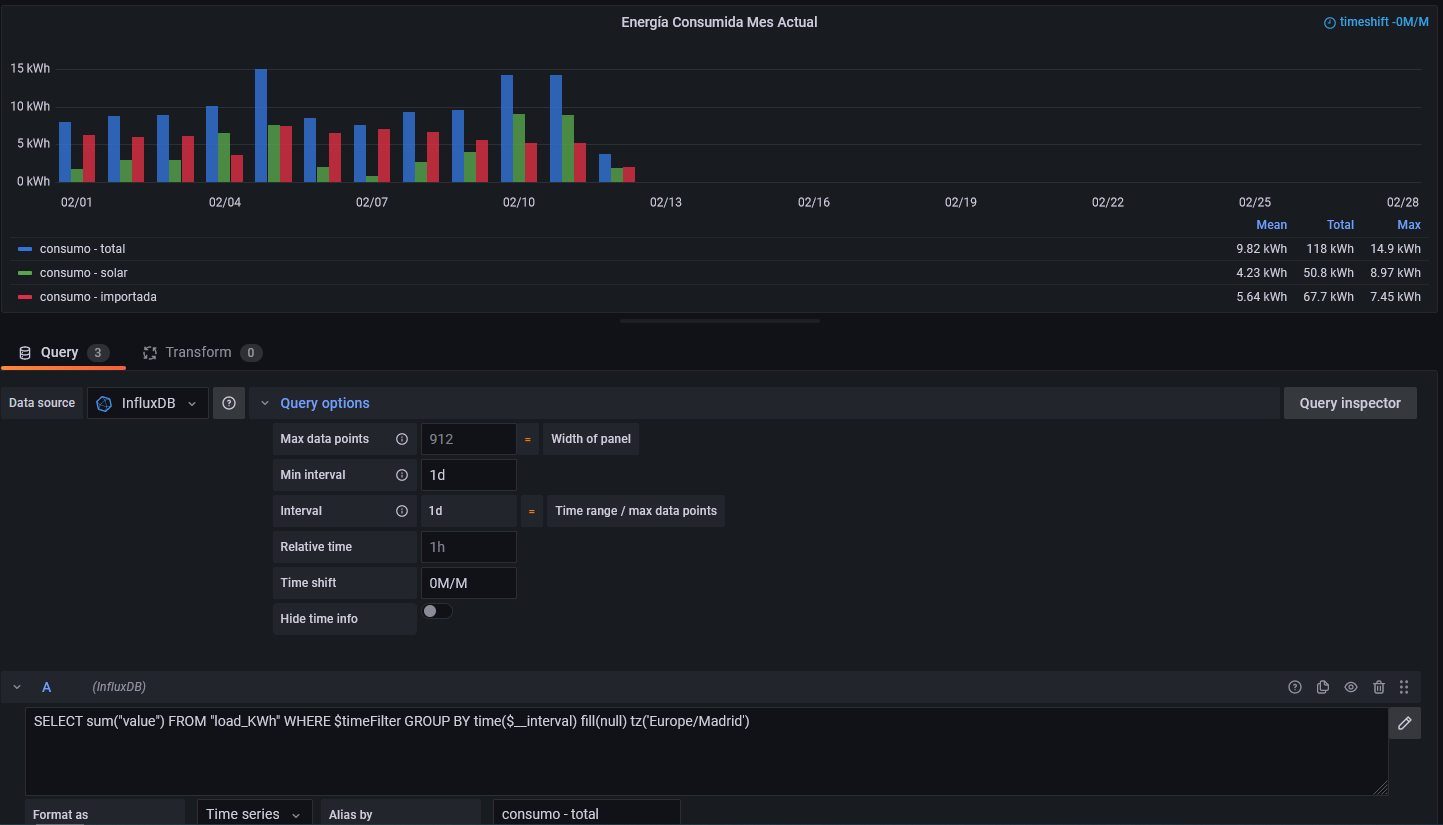
Task: Click the info icon beside the Interval label
Action: [402, 511]
